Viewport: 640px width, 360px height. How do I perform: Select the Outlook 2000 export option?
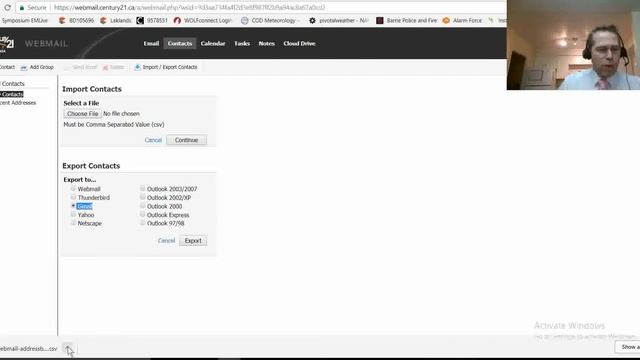click(142, 206)
